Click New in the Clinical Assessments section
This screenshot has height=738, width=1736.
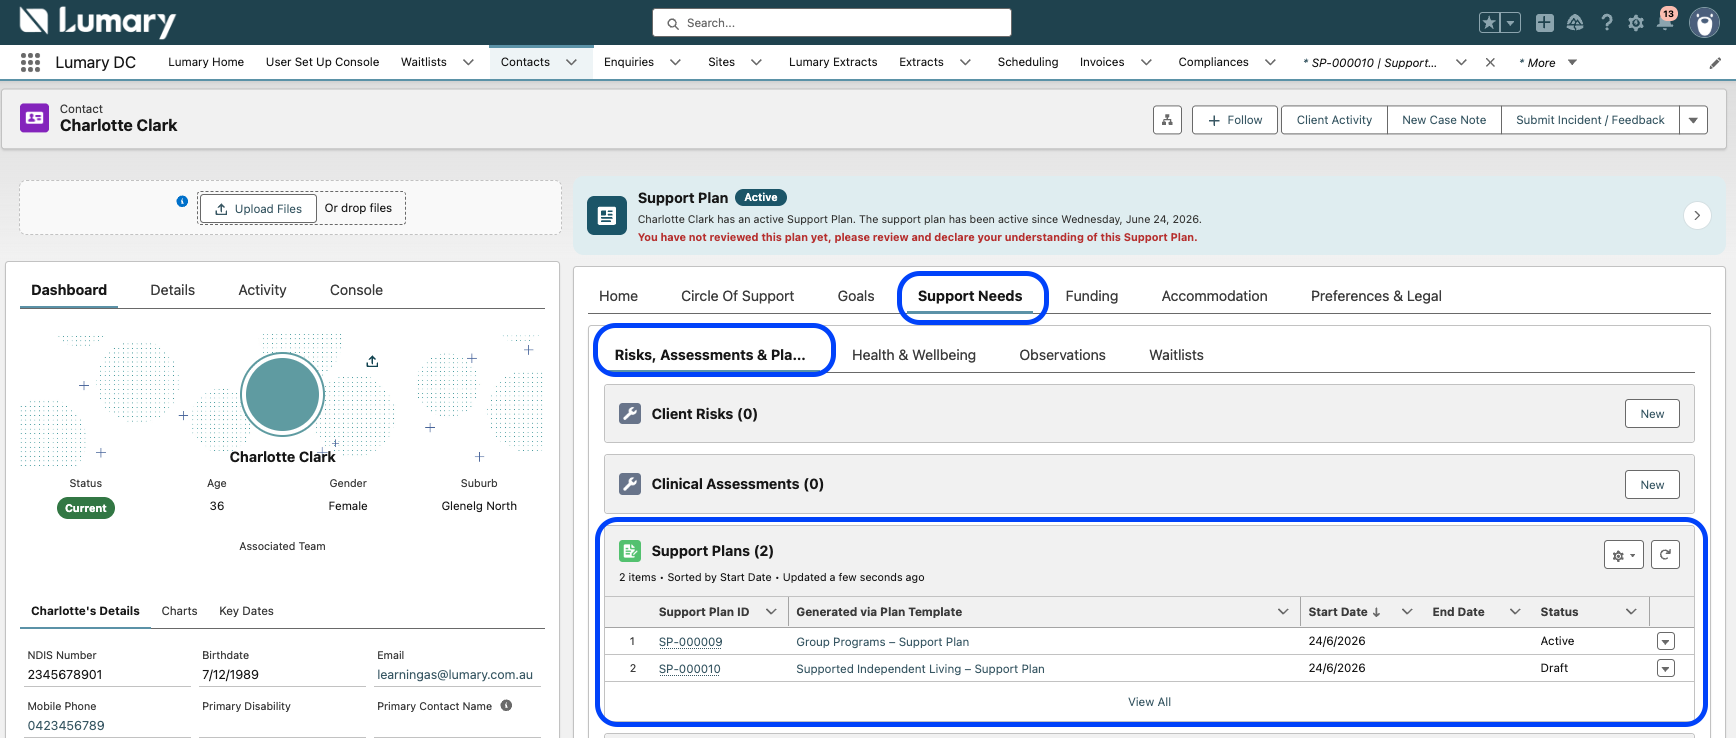click(1652, 484)
